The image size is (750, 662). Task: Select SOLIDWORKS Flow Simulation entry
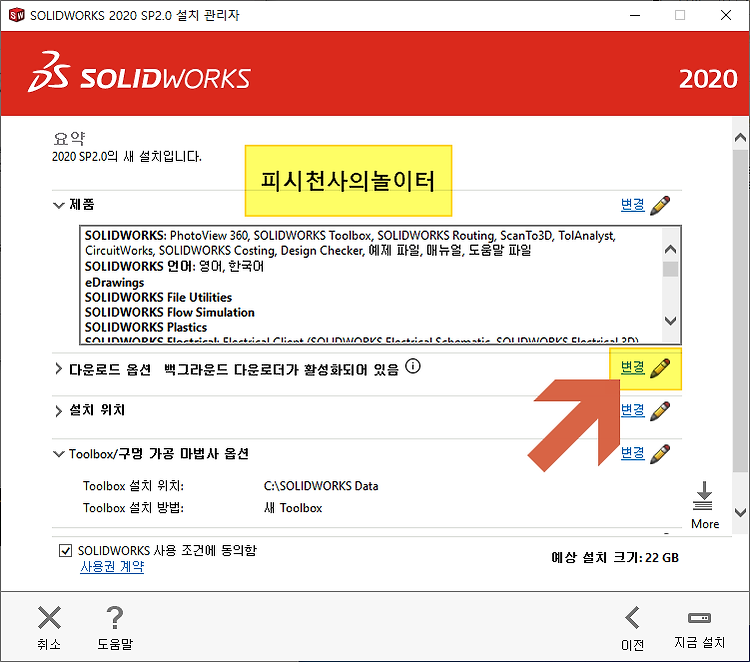point(170,312)
